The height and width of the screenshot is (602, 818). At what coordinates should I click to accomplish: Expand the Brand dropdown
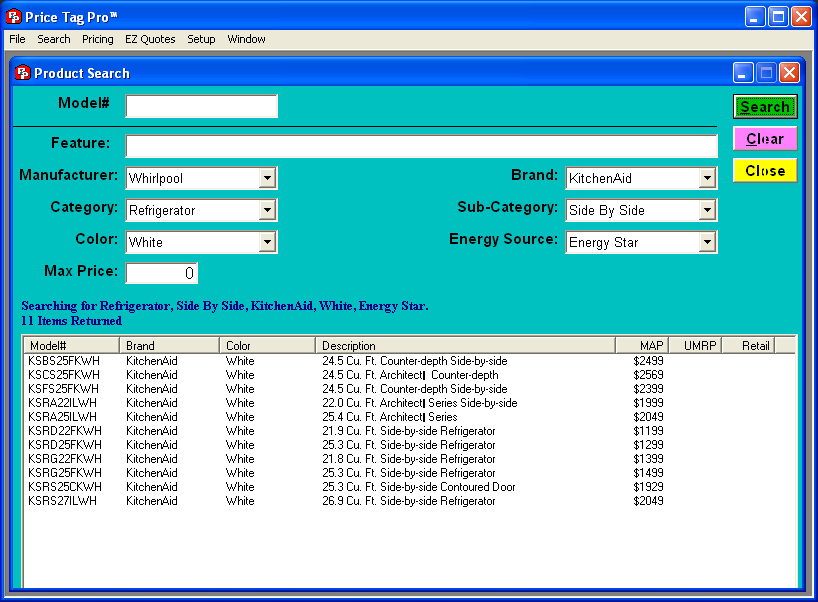707,178
